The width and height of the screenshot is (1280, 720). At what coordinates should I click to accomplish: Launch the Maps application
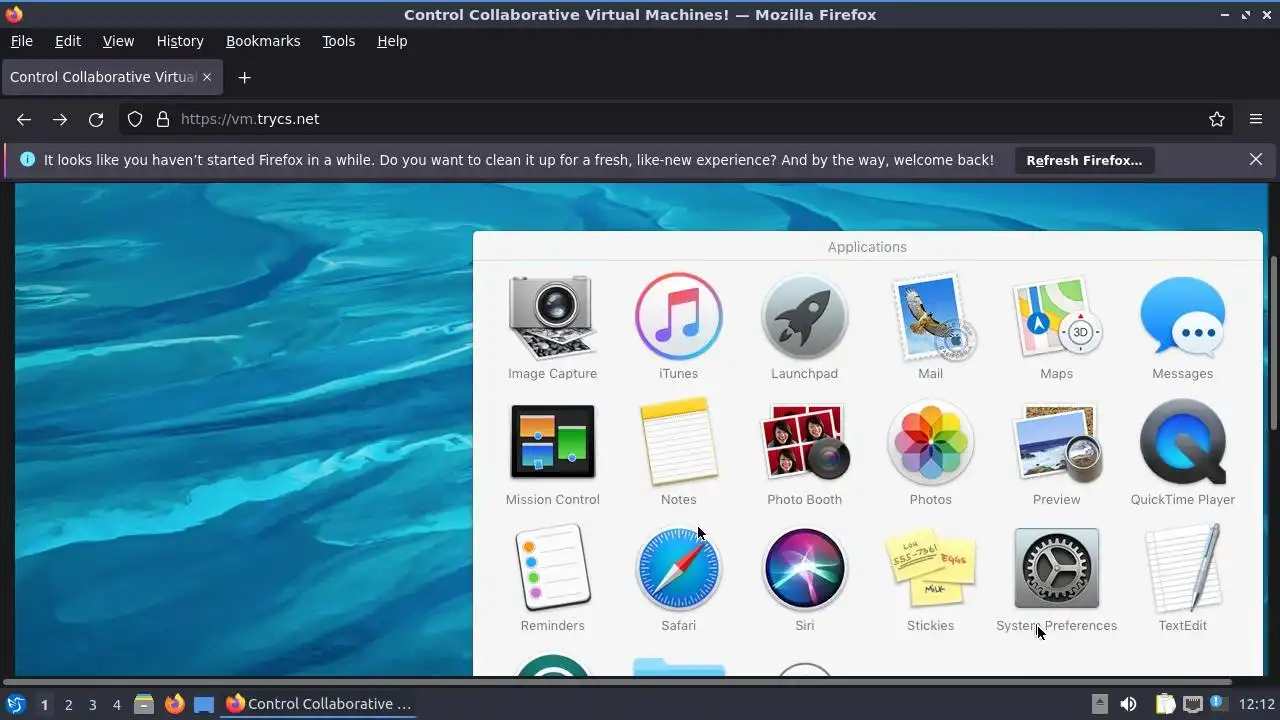coord(1056,317)
